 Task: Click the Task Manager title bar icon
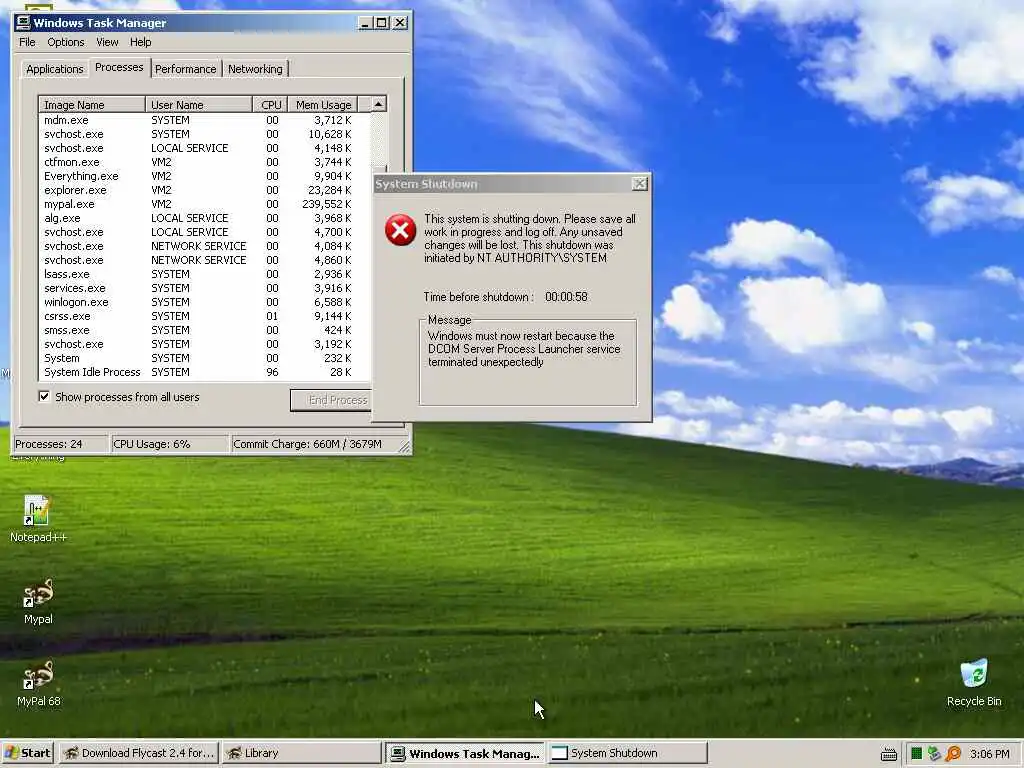pyautogui.click(x=23, y=23)
